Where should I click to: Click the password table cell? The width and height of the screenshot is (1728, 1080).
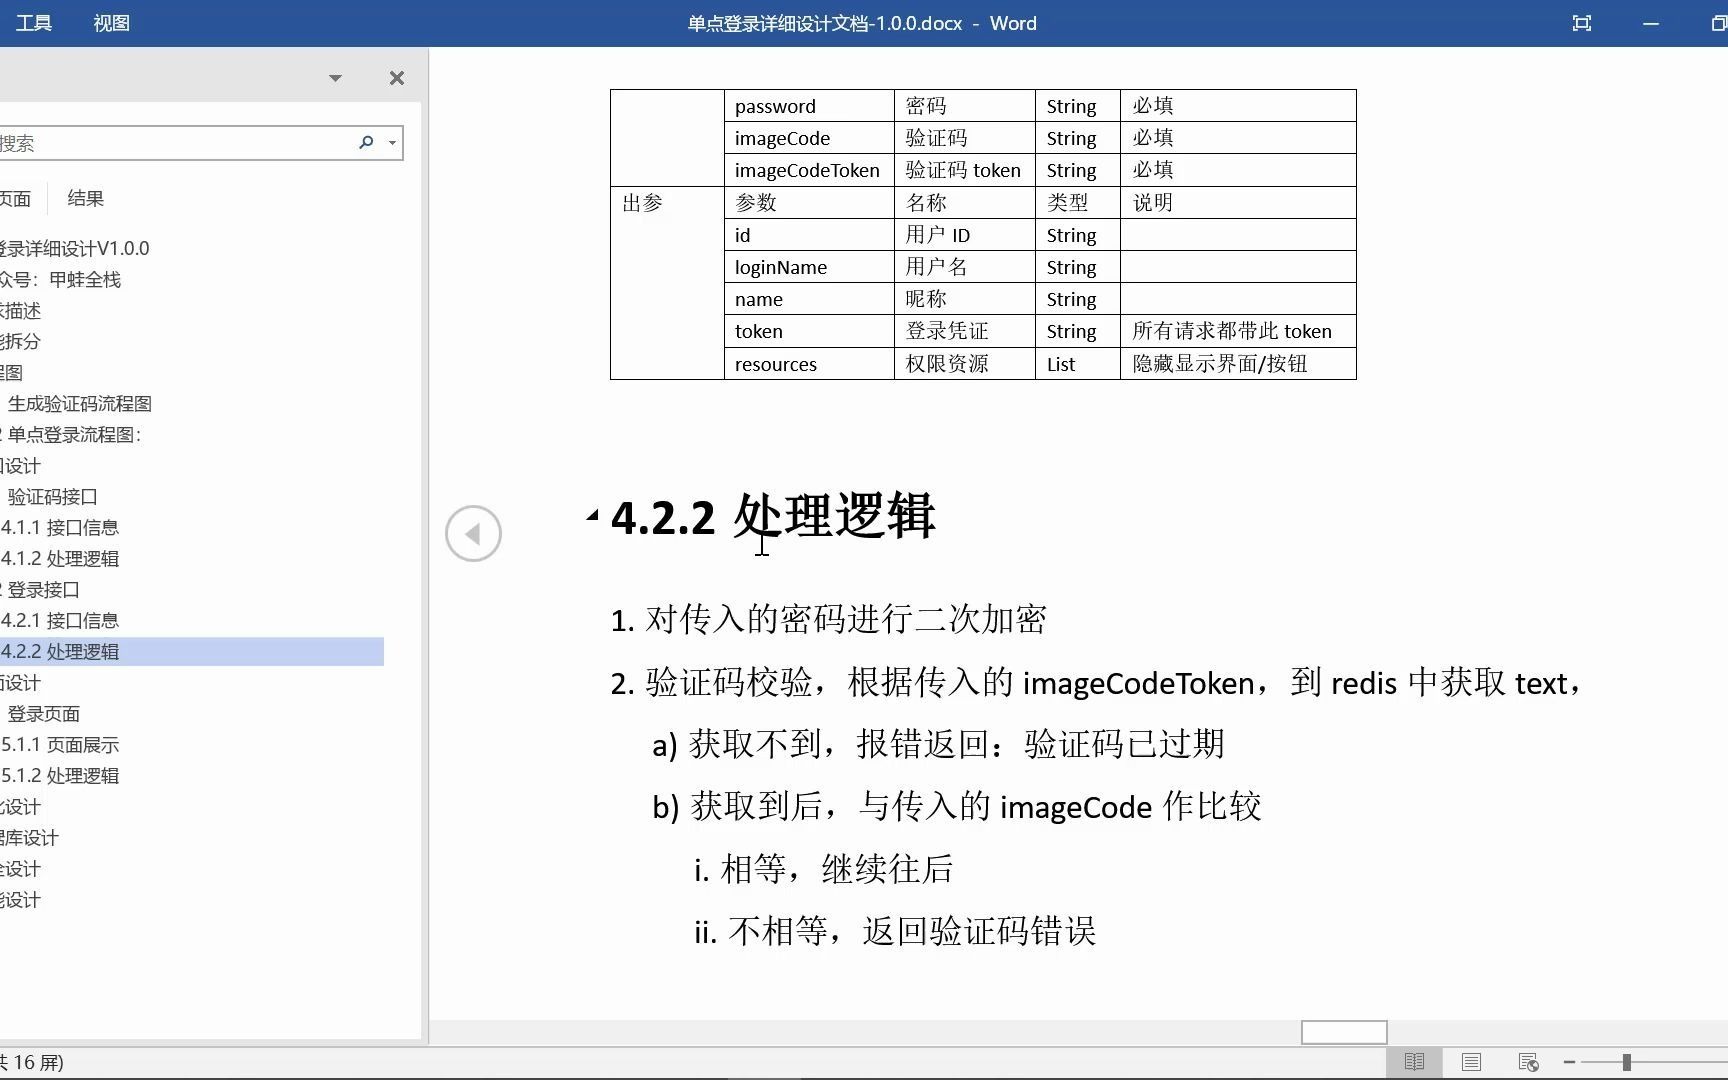tap(809, 106)
